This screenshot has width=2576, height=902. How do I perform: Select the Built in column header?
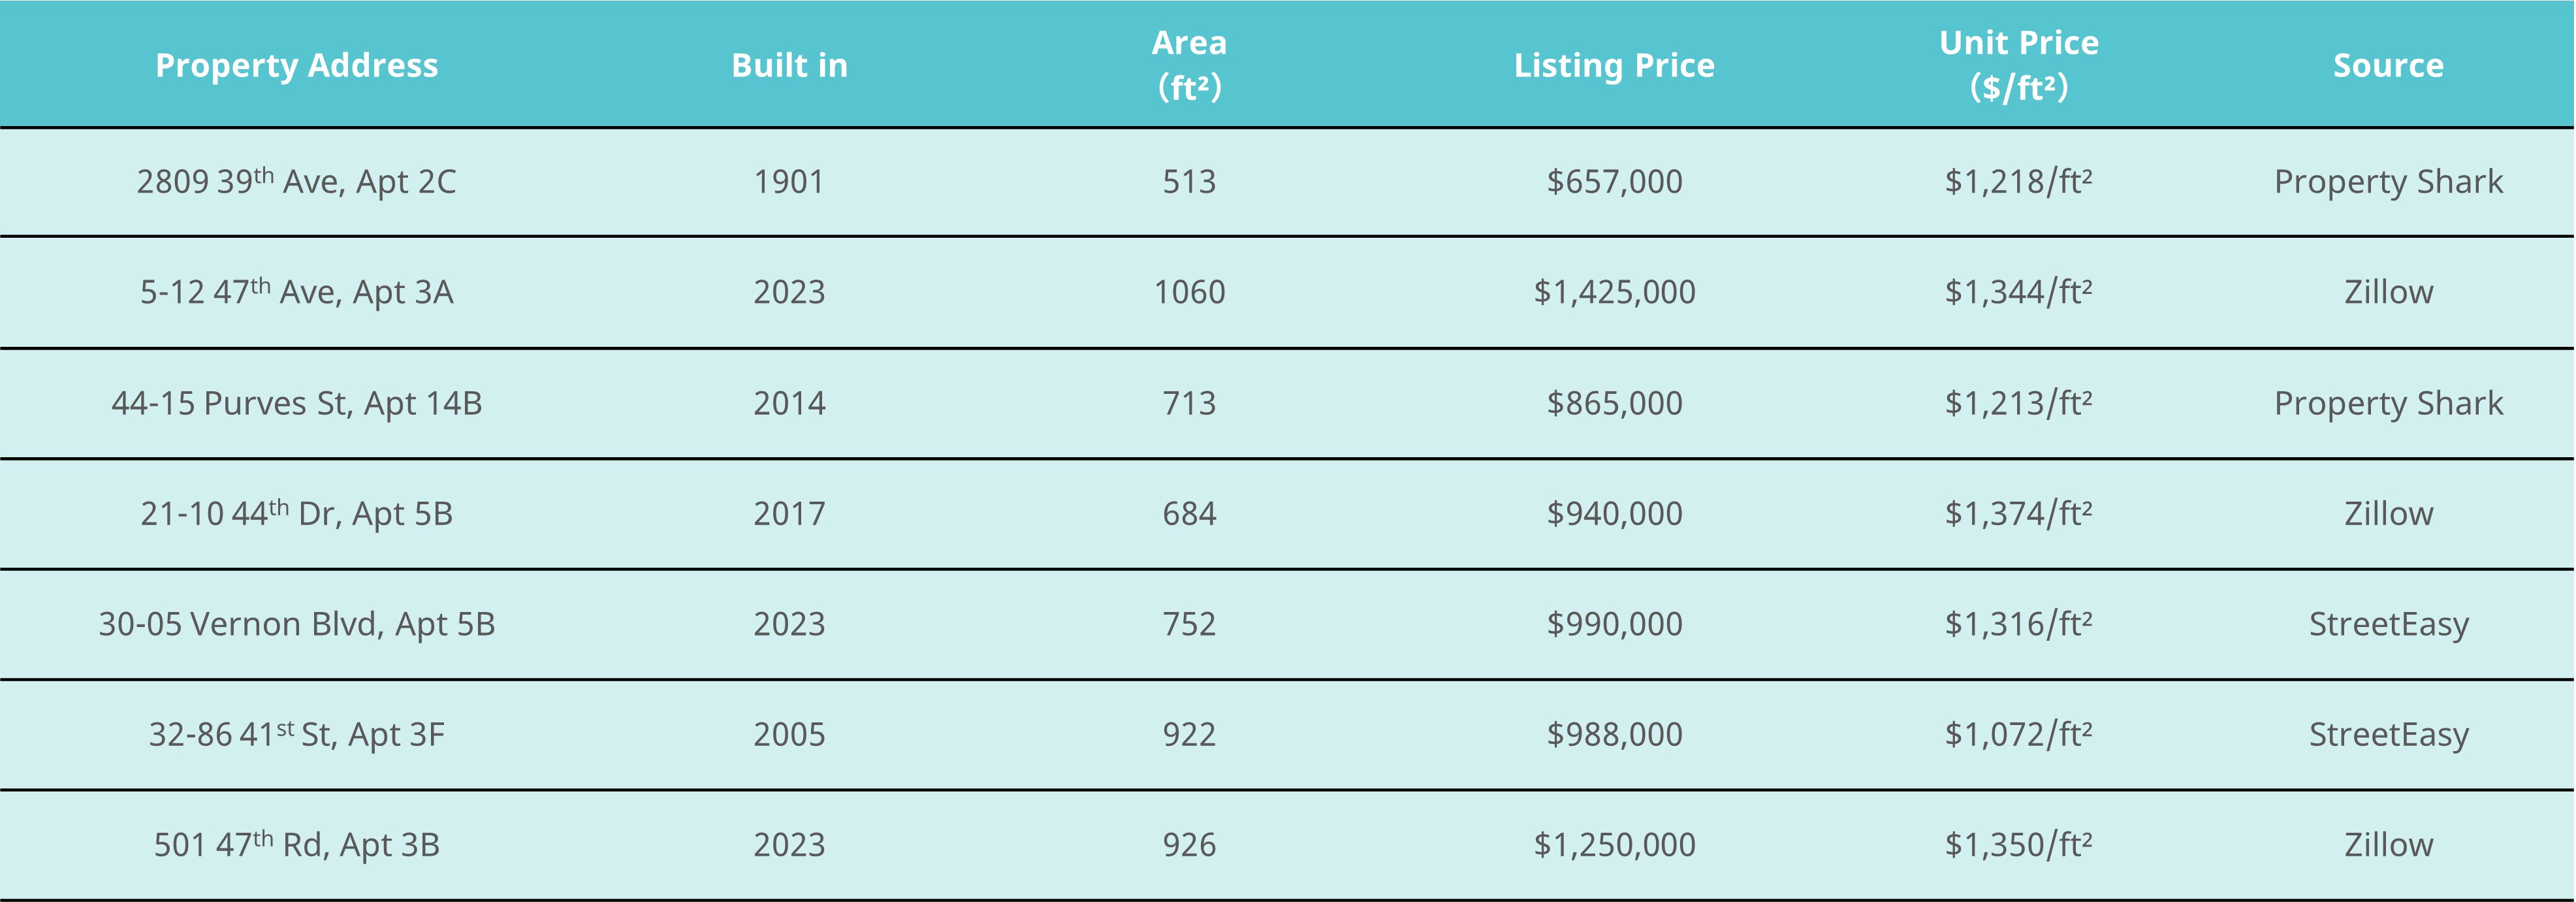pos(789,65)
